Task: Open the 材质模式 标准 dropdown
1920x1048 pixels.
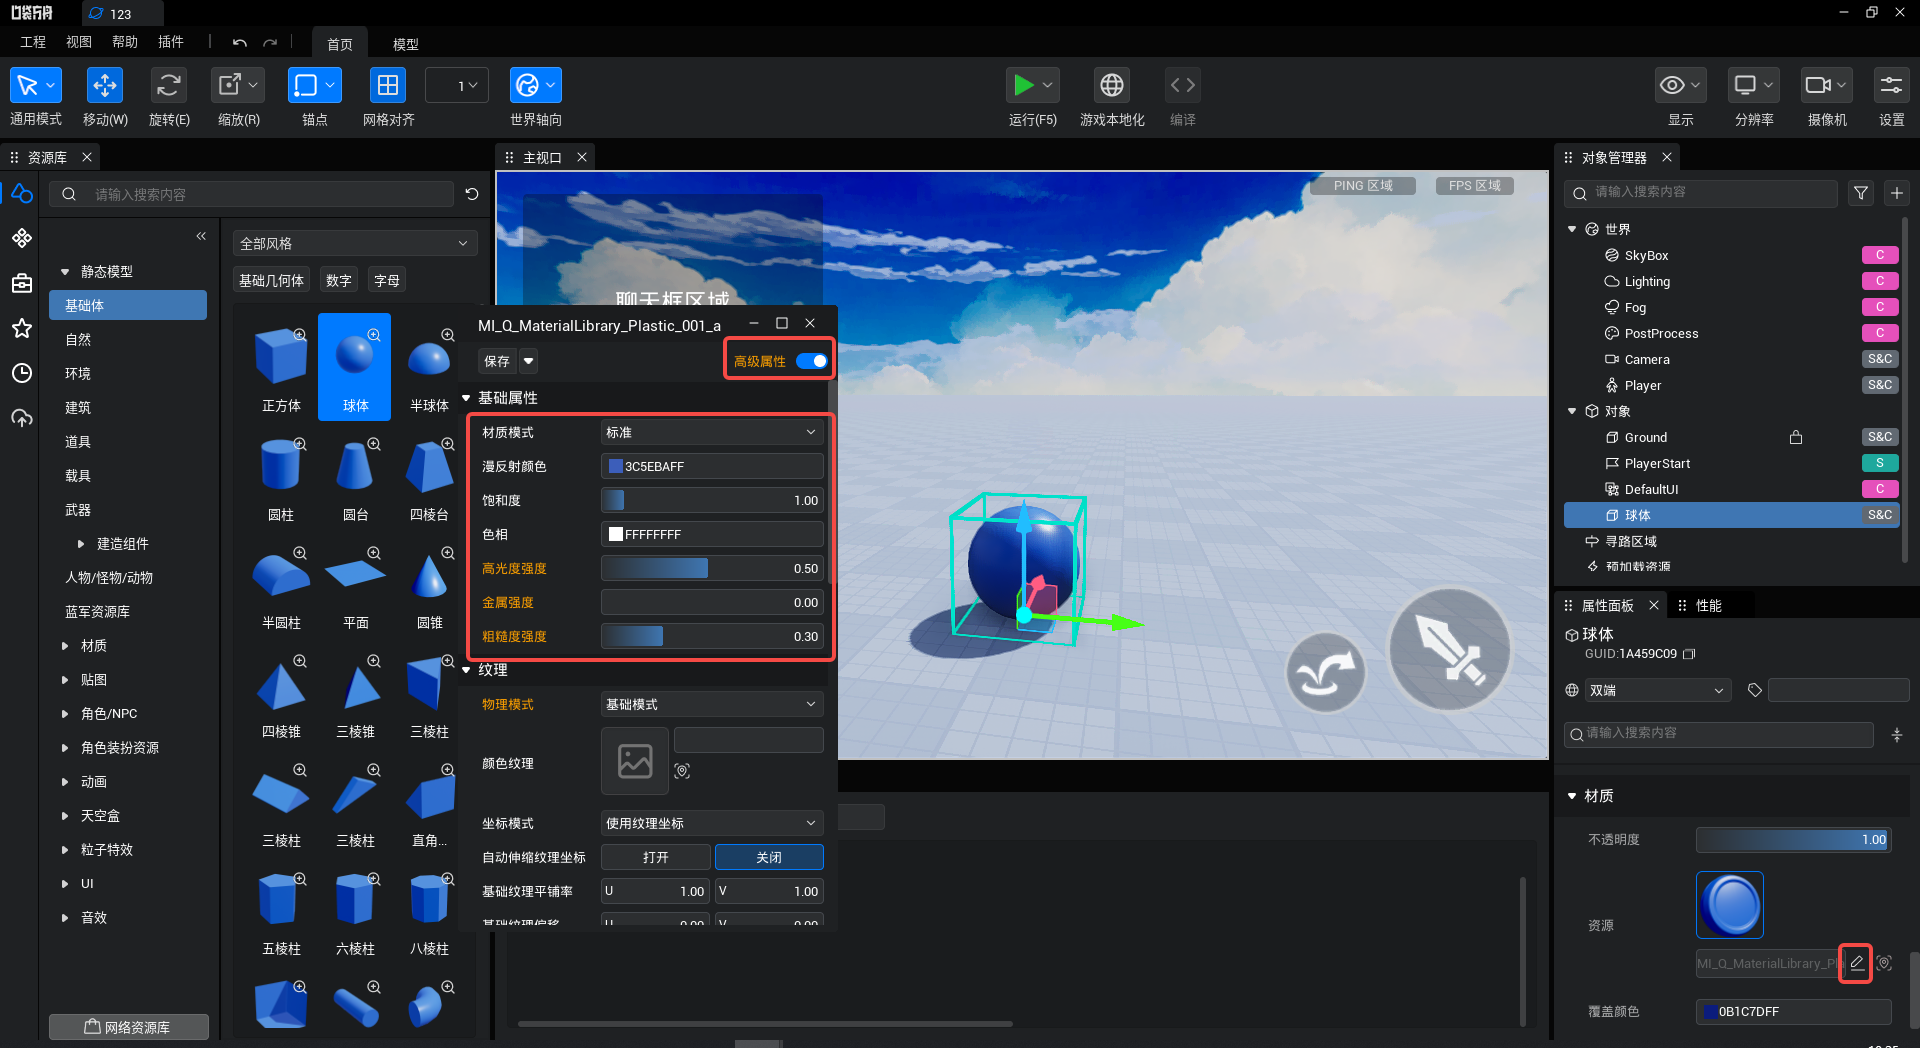Action: point(712,432)
